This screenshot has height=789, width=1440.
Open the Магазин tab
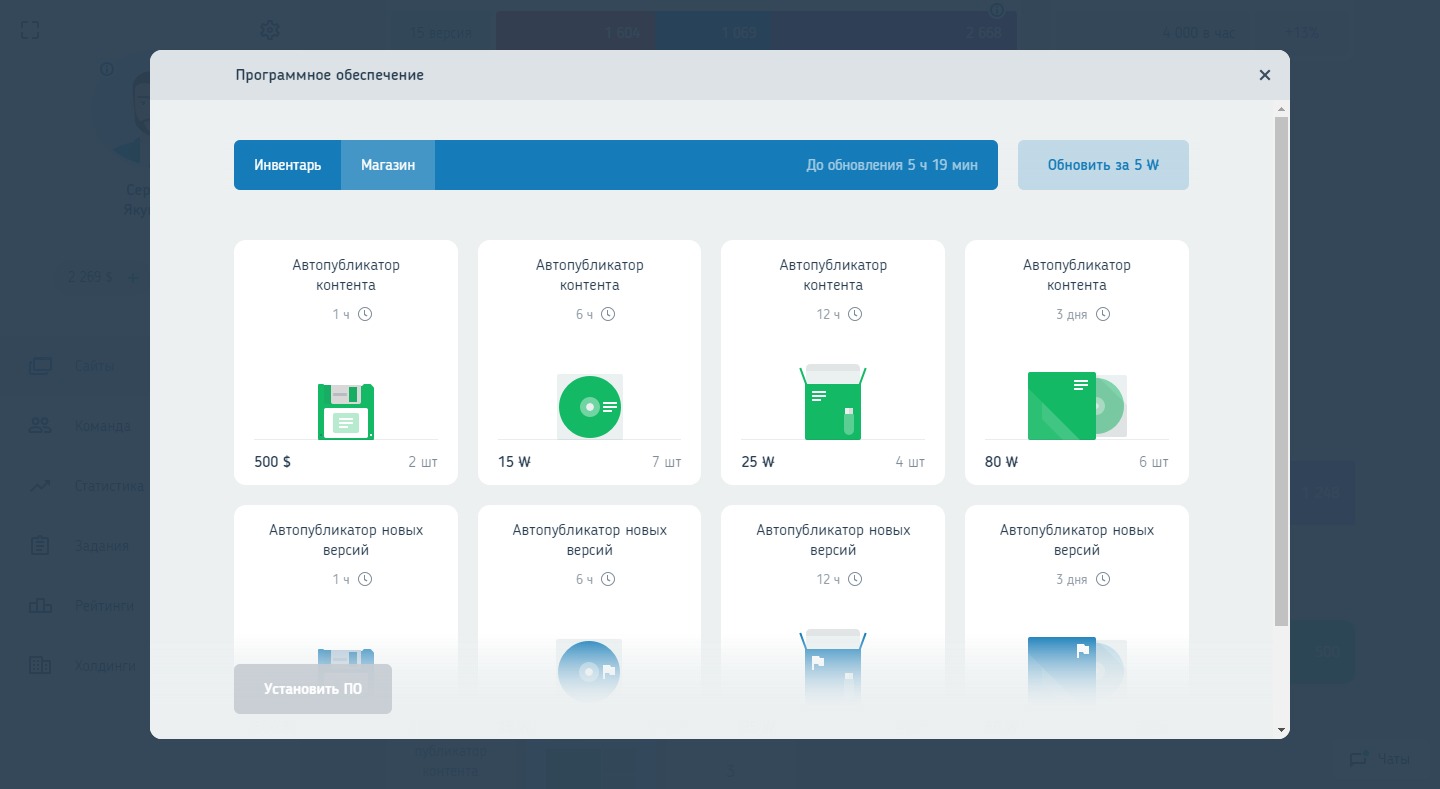(x=388, y=165)
